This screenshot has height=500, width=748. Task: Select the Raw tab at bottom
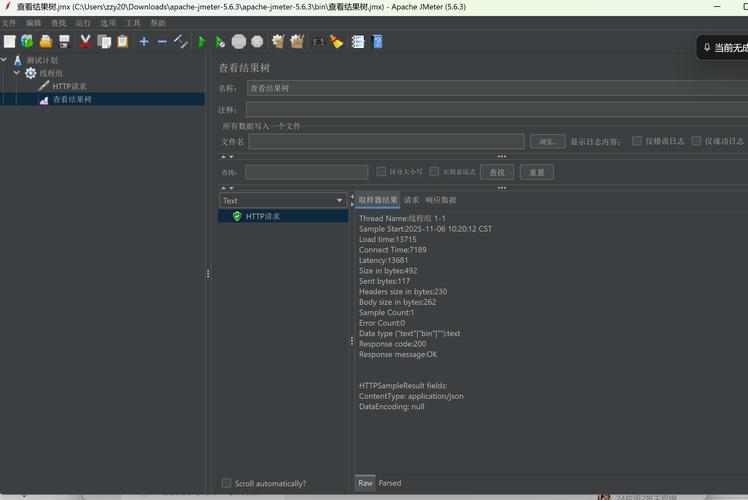point(365,483)
